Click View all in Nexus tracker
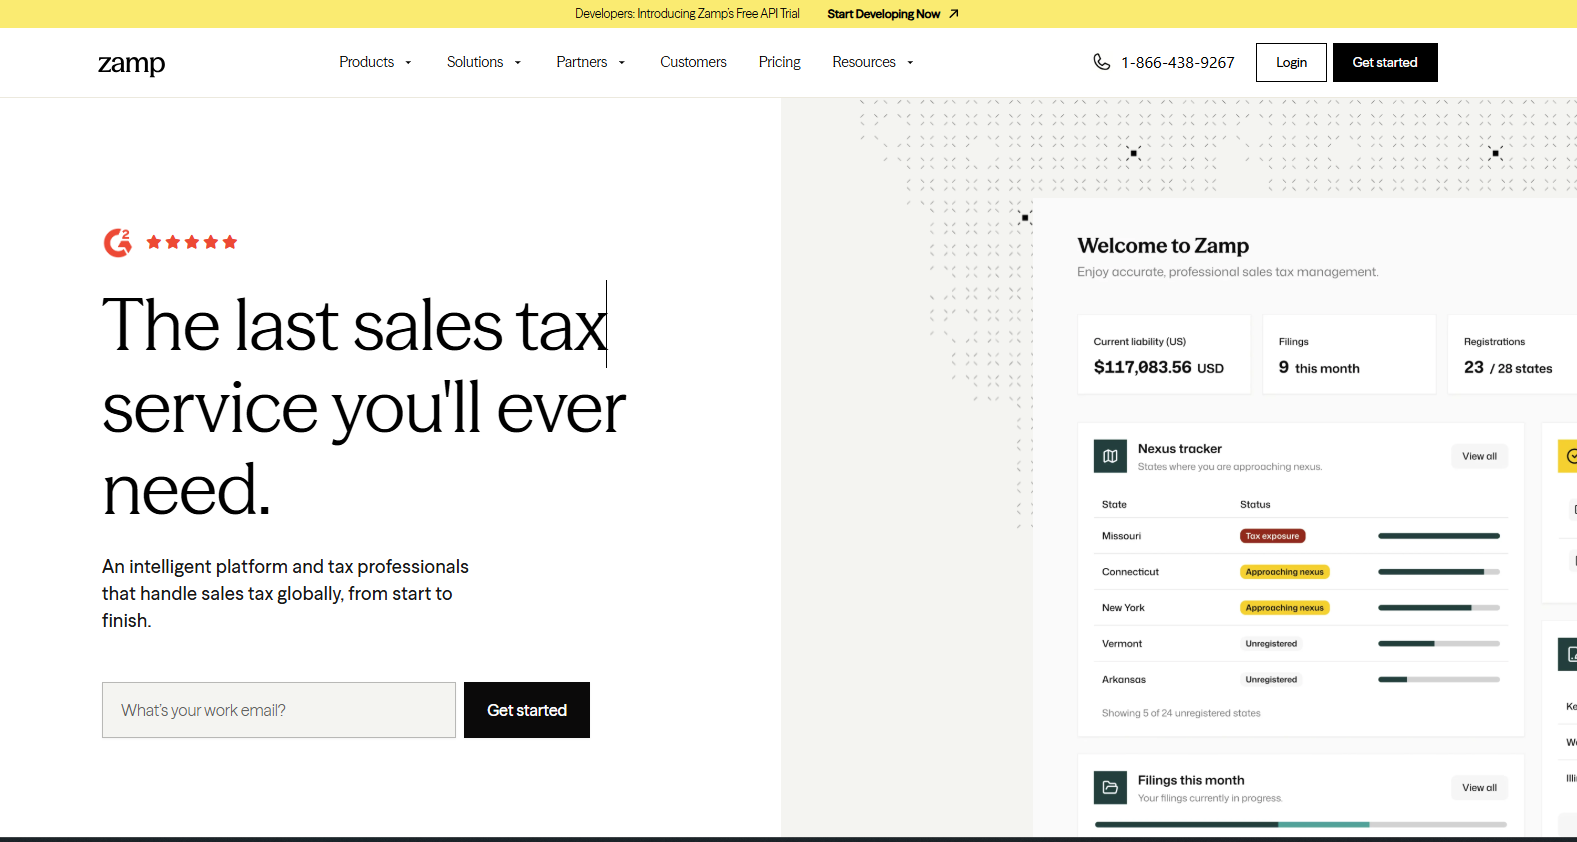 pyautogui.click(x=1479, y=456)
